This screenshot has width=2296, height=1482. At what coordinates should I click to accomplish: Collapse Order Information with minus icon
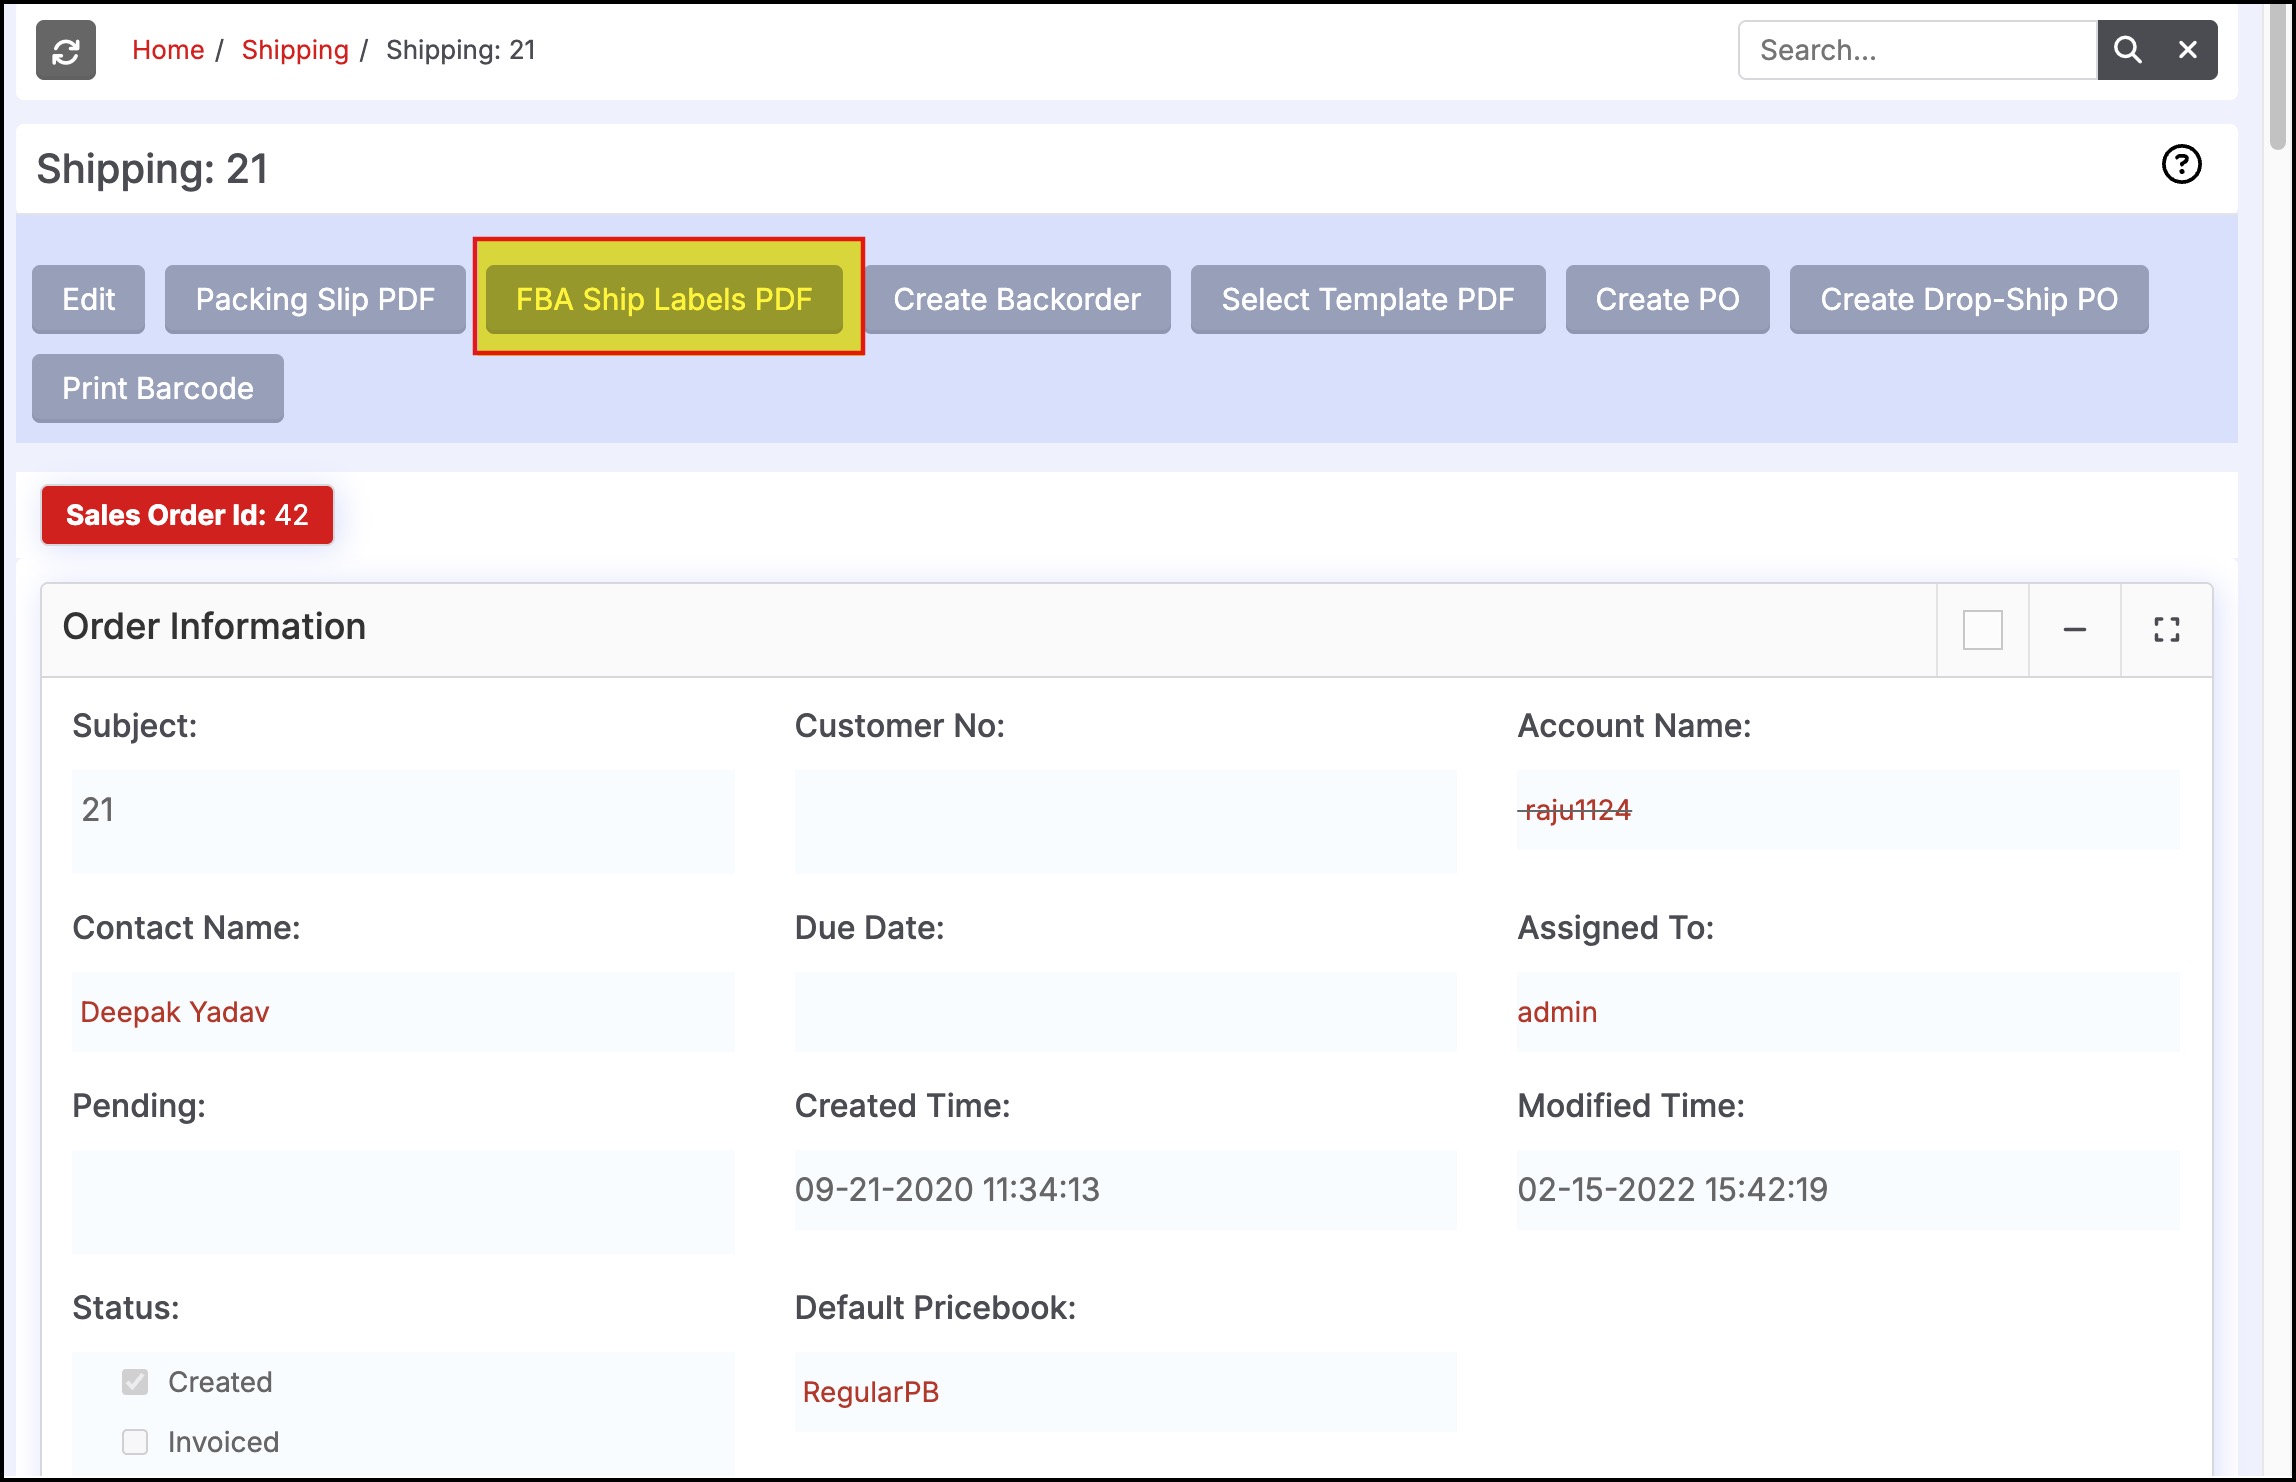click(x=2074, y=630)
